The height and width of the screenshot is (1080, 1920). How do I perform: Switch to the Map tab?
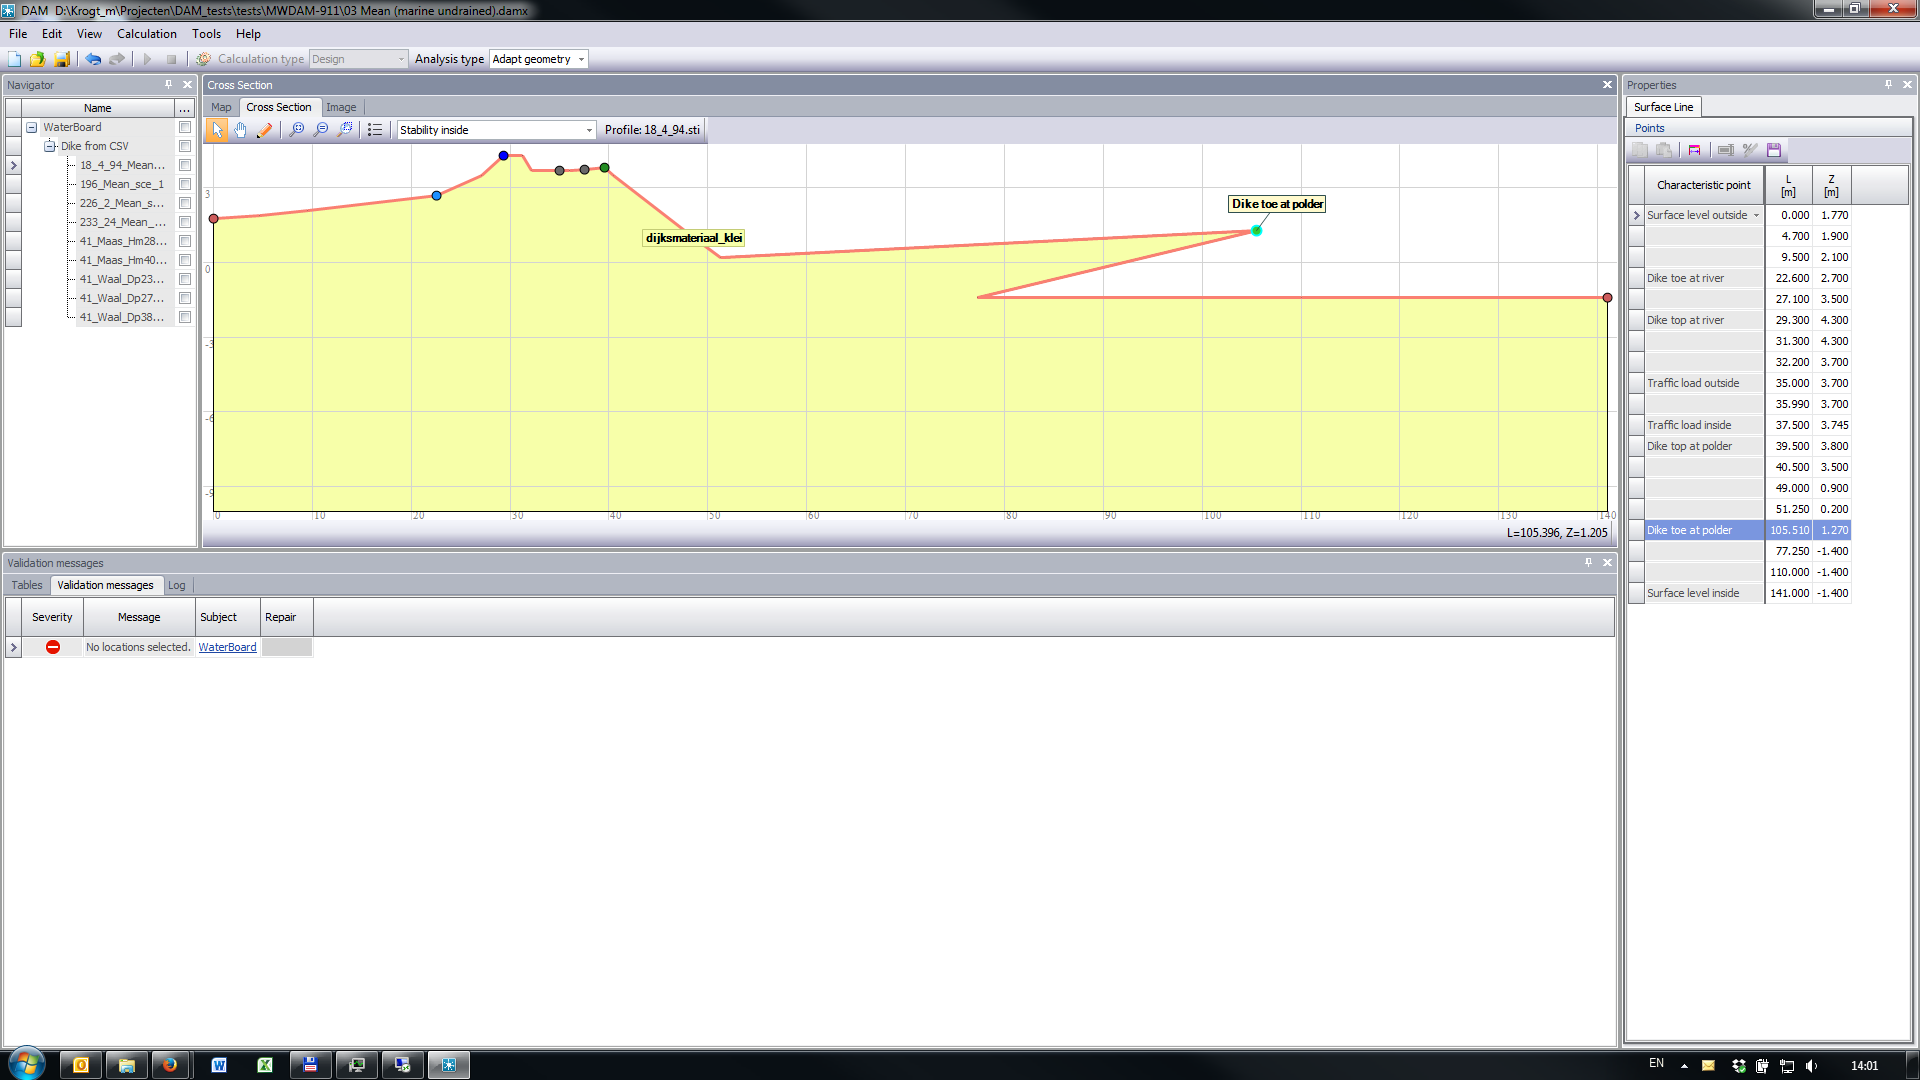pyautogui.click(x=221, y=107)
